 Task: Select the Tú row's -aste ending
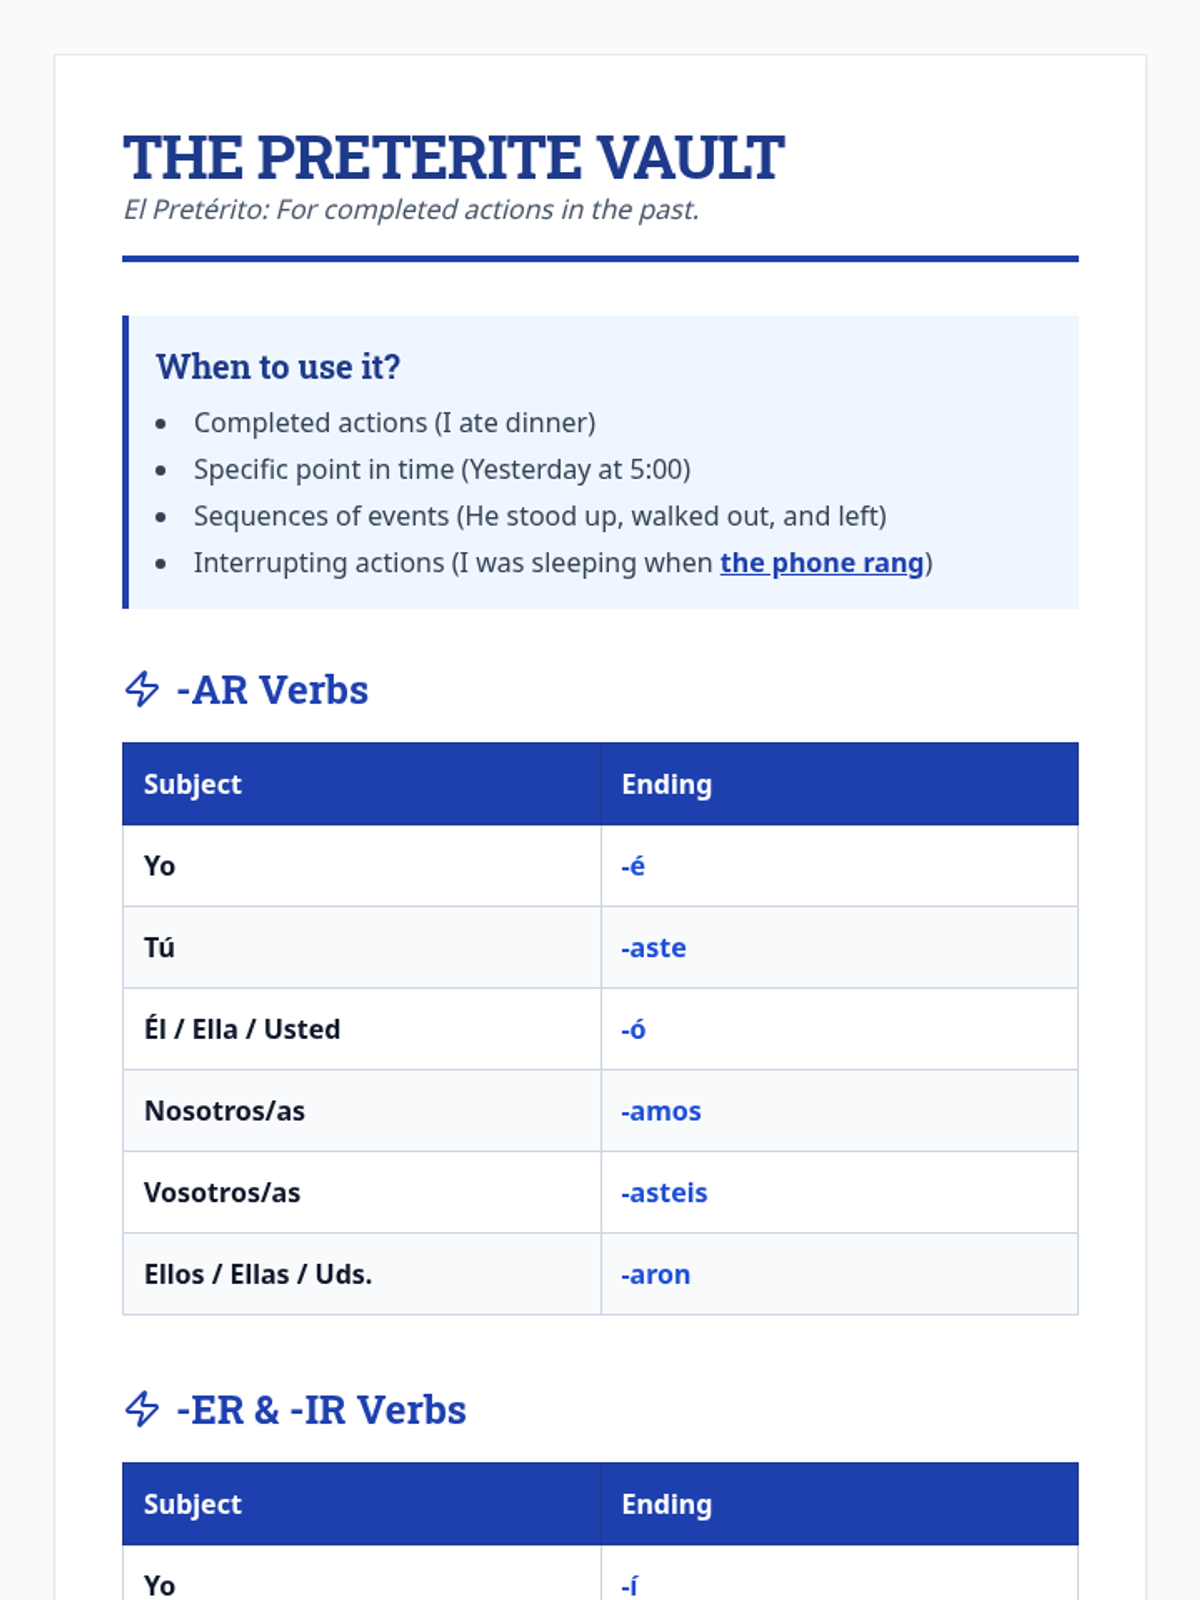[654, 948]
